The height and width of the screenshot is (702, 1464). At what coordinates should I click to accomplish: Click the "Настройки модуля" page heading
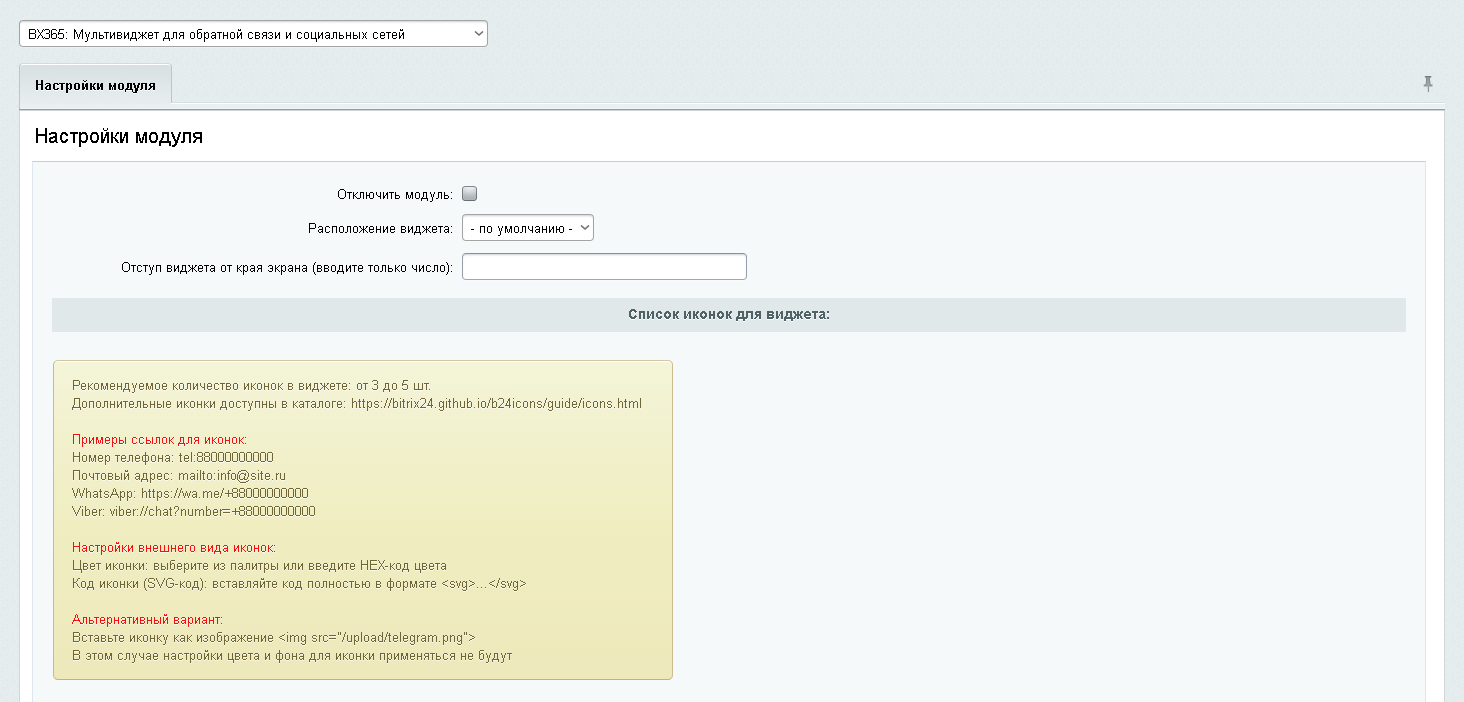pos(119,136)
